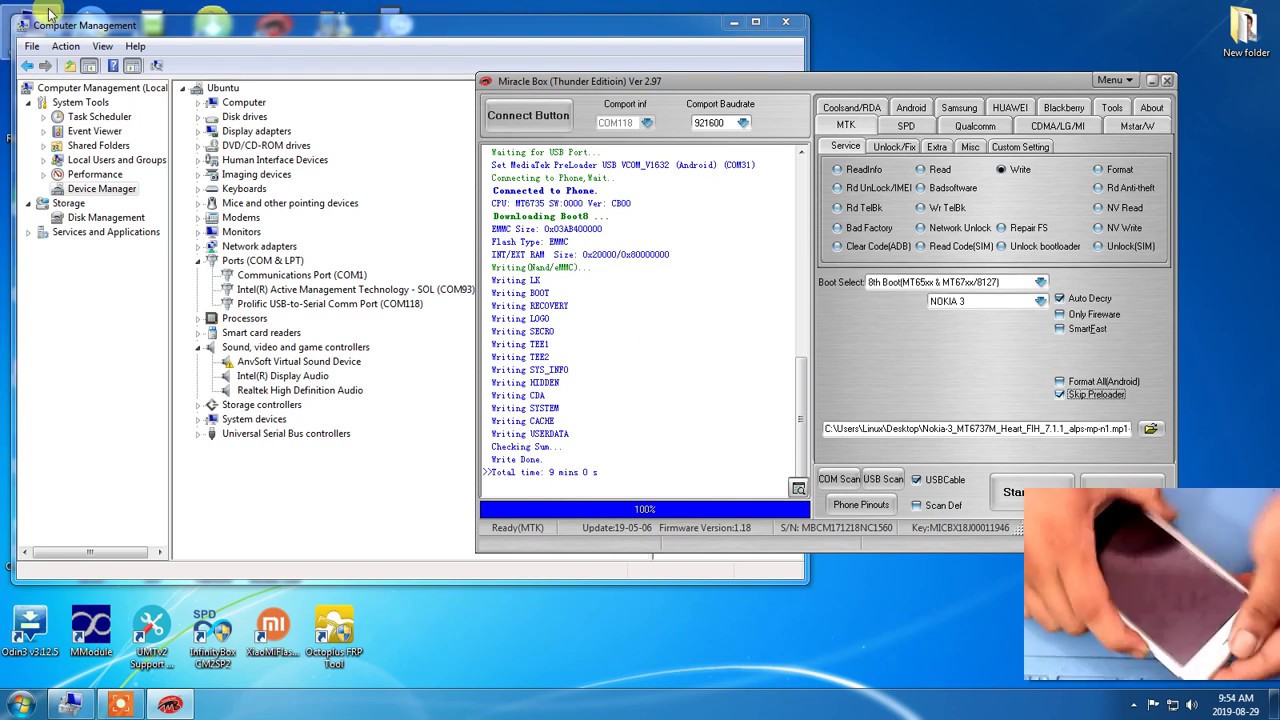This screenshot has width=1280, height=720.
Task: Open the Custom Setting sub-tab
Action: [1020, 147]
